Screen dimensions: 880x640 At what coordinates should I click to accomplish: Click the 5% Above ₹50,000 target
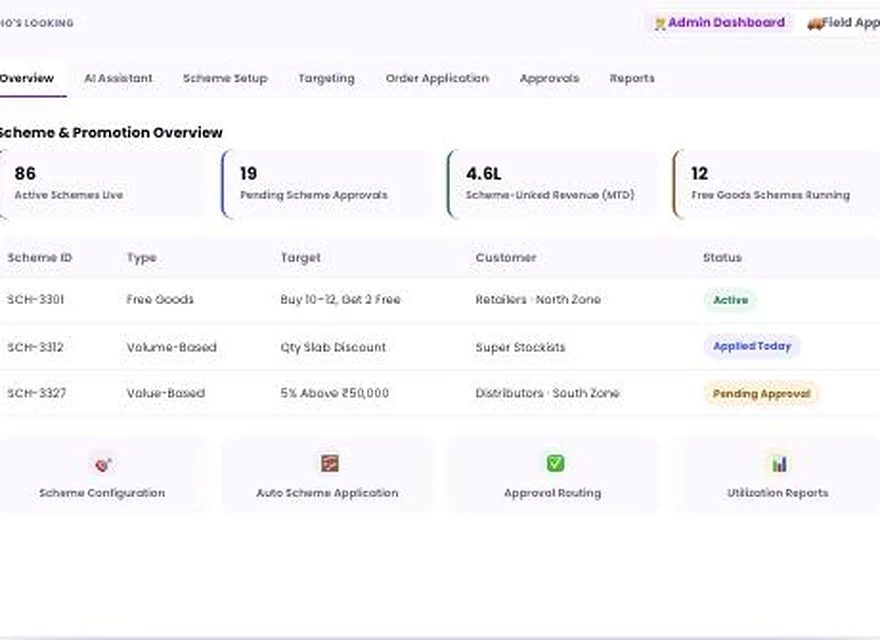pos(334,393)
